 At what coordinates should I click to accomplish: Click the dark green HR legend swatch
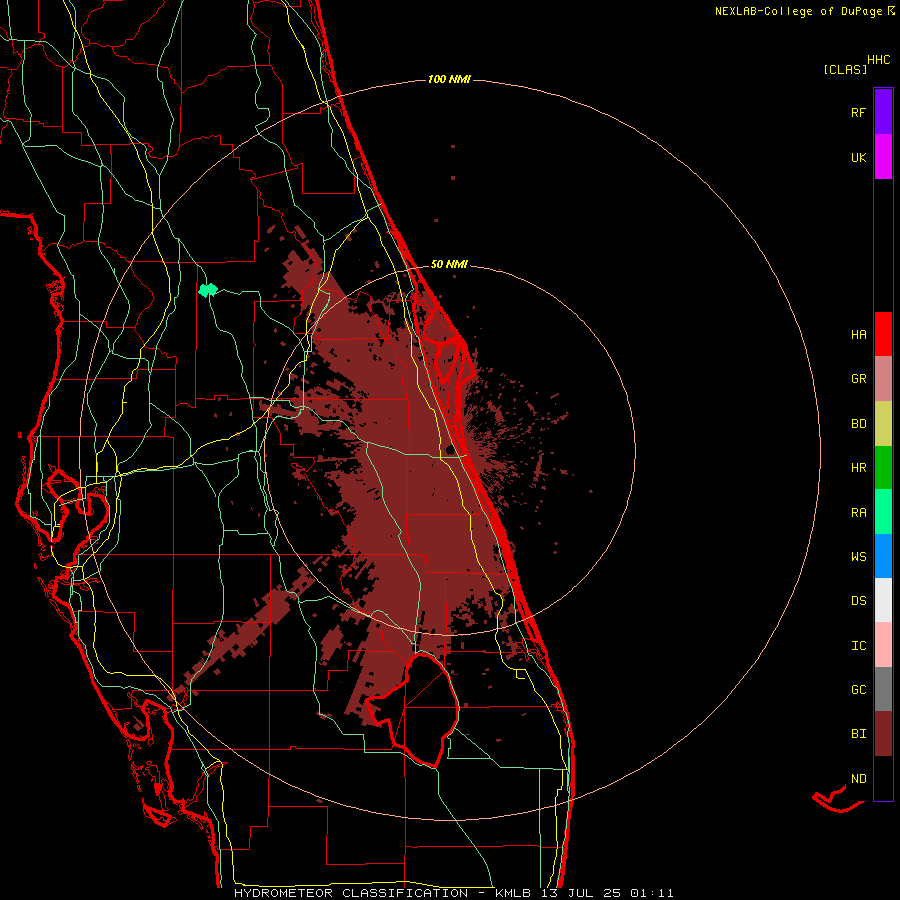click(x=883, y=468)
